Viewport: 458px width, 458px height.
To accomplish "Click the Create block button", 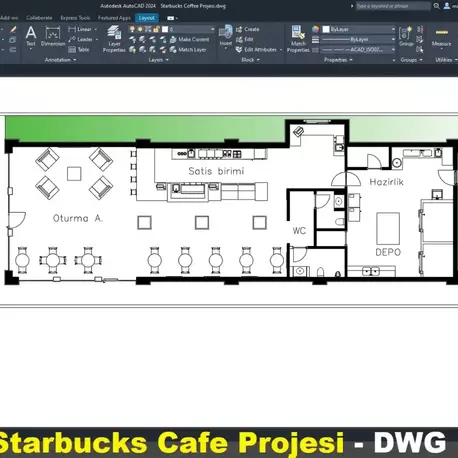I will click(248, 29).
